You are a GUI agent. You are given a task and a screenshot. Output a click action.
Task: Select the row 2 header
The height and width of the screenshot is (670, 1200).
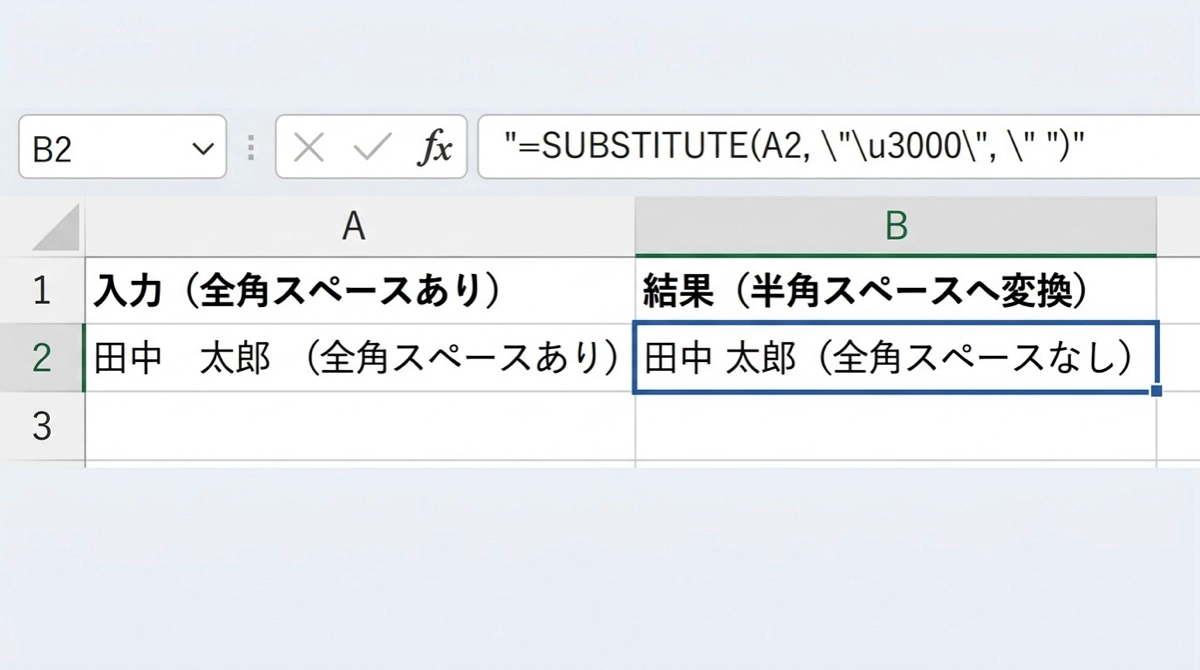[x=41, y=358]
